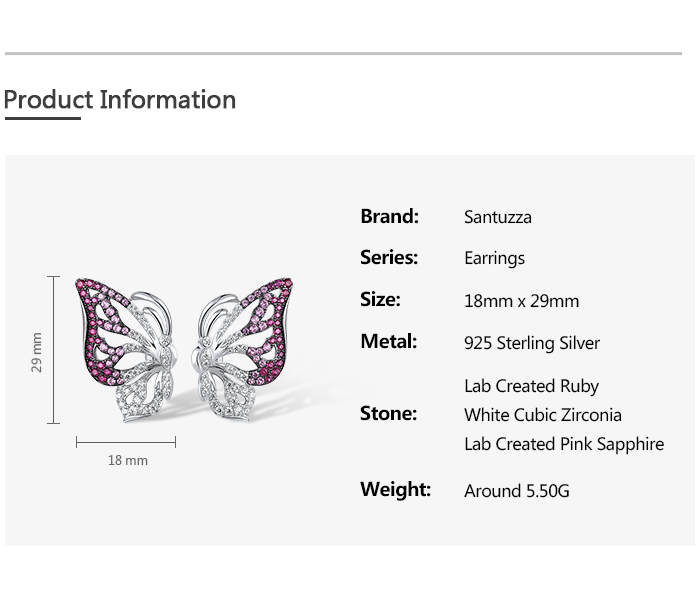Select the 18mm x 29mm size text
The image size is (700, 596).
(521, 301)
